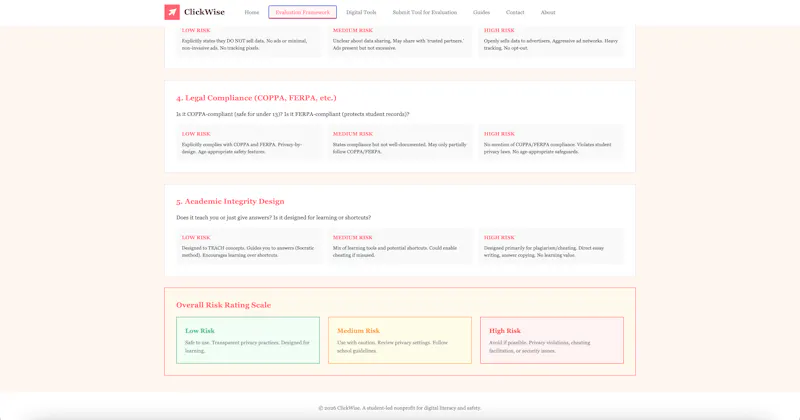The height and width of the screenshot is (420, 800).
Task: Navigate to the Contact page
Action: (515, 12)
